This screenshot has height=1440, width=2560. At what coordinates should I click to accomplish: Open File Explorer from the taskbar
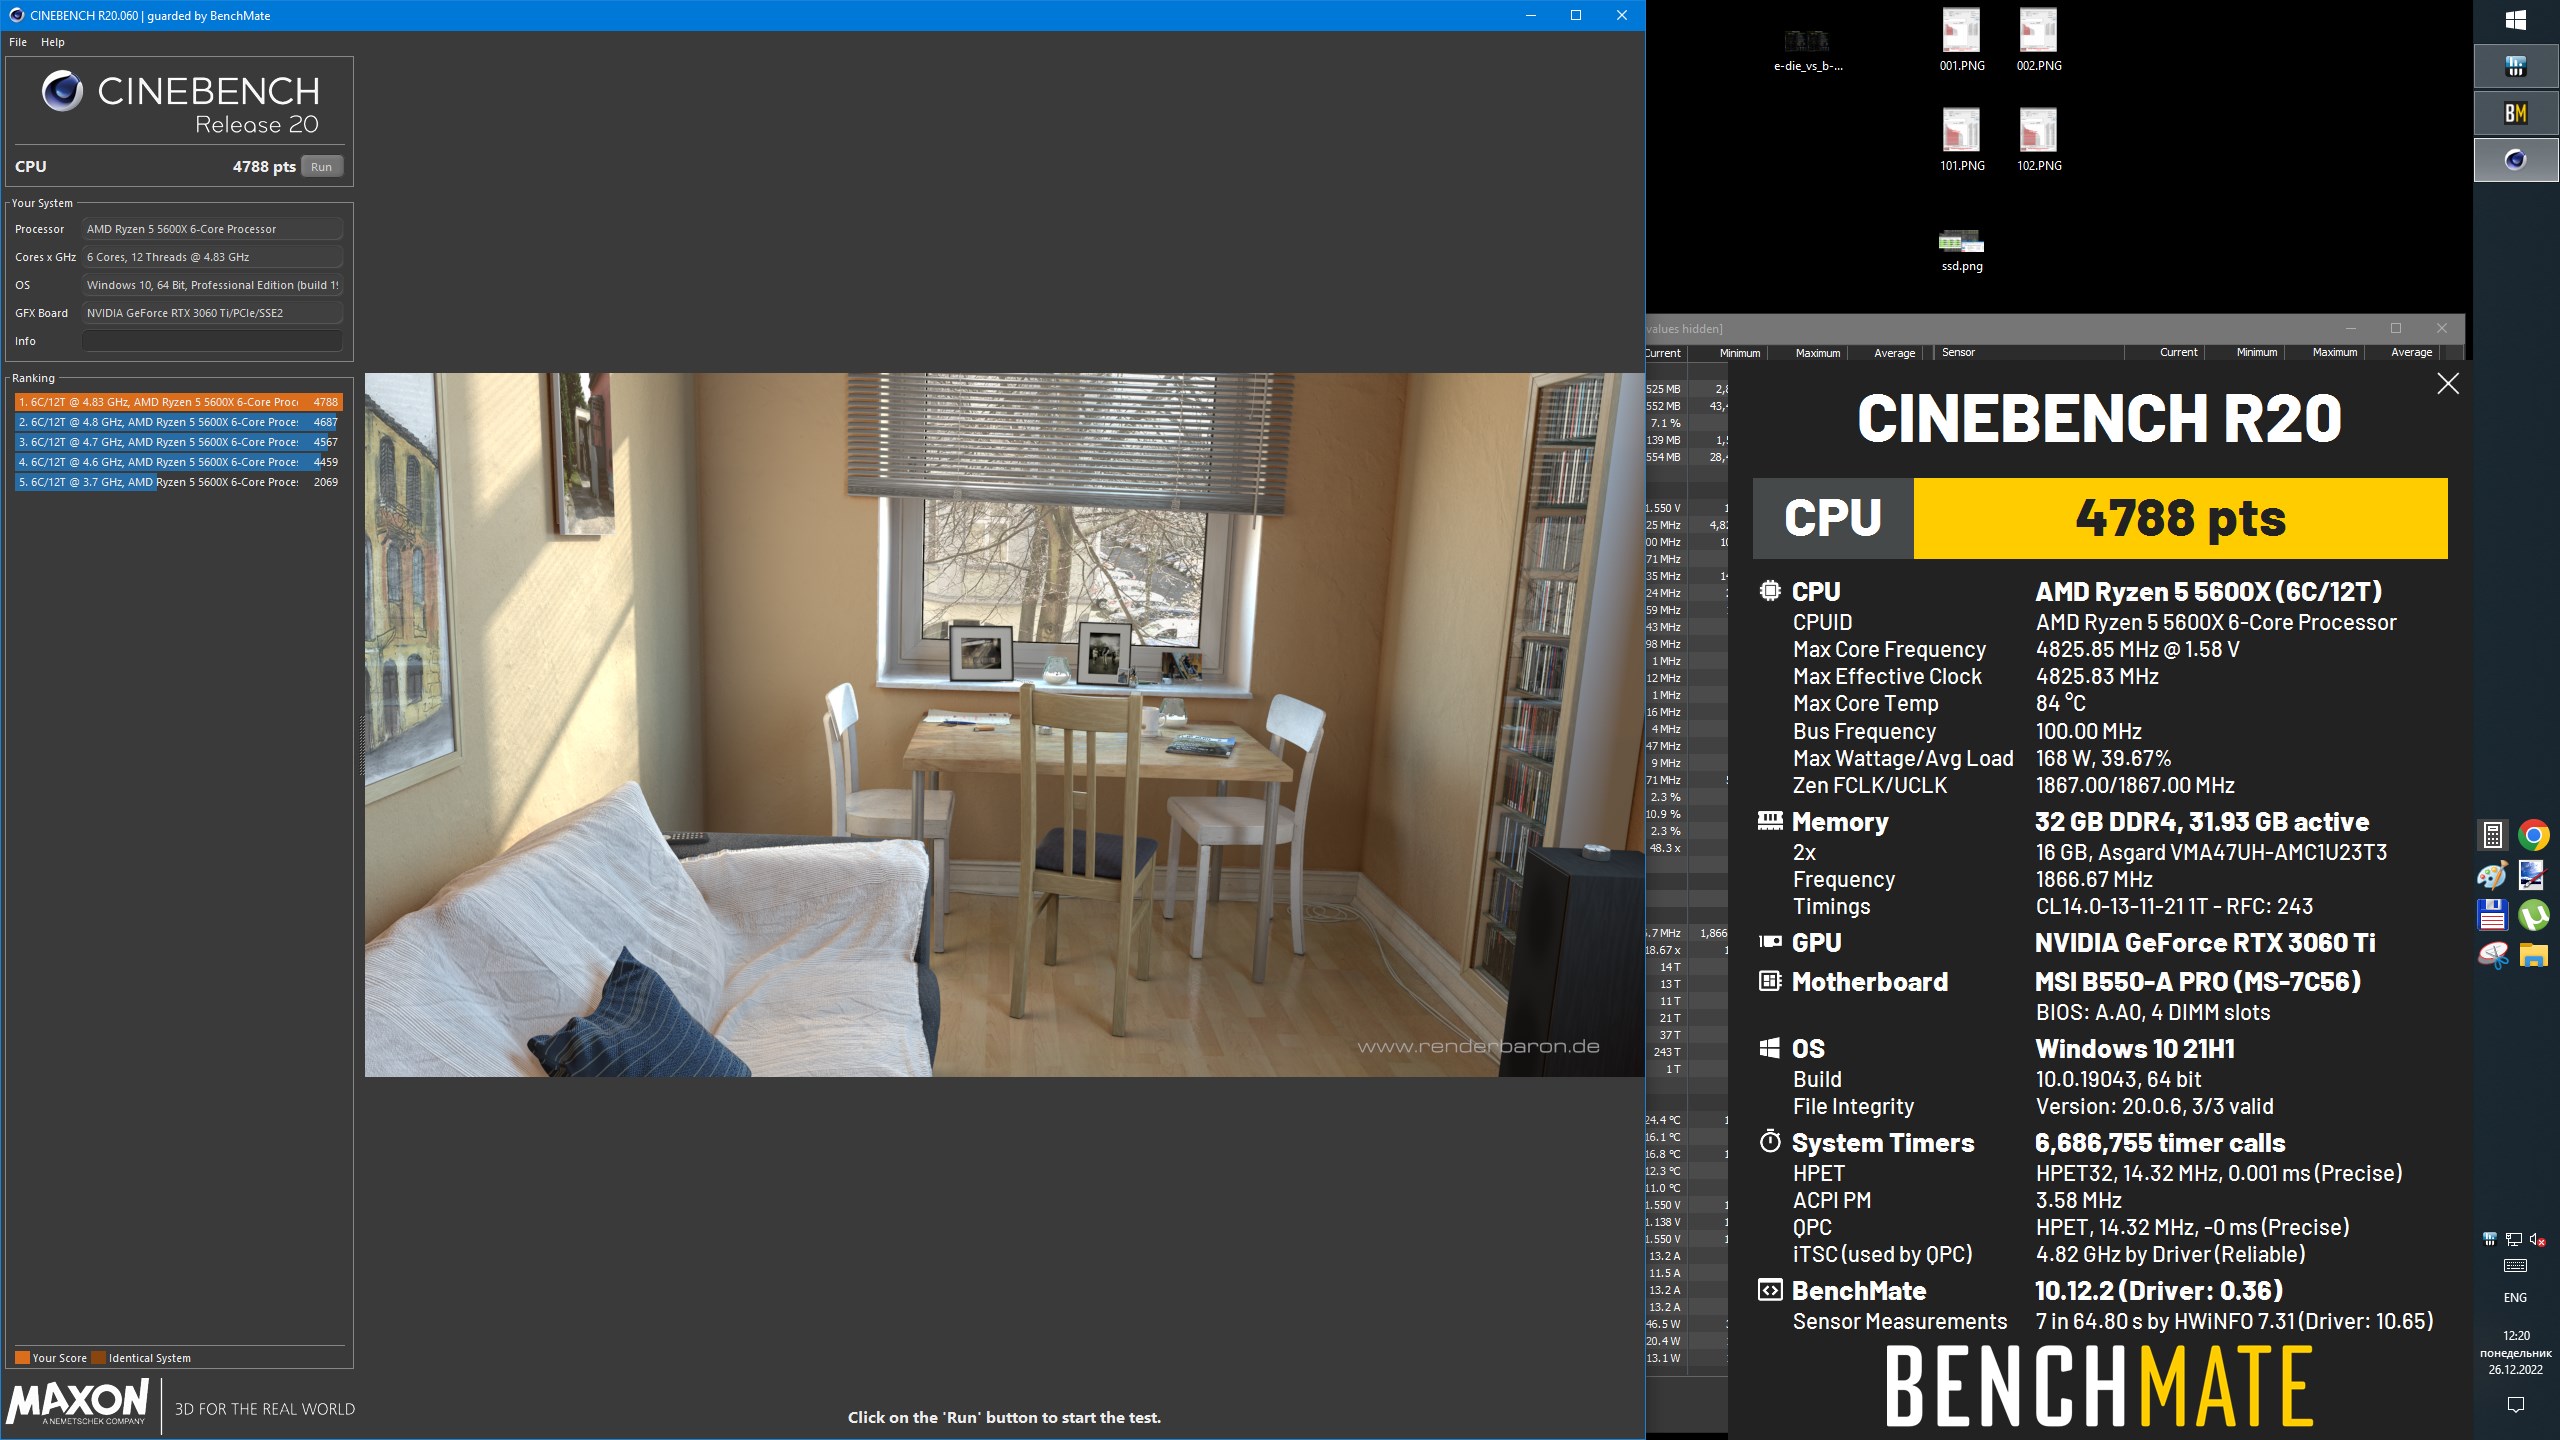point(2534,956)
